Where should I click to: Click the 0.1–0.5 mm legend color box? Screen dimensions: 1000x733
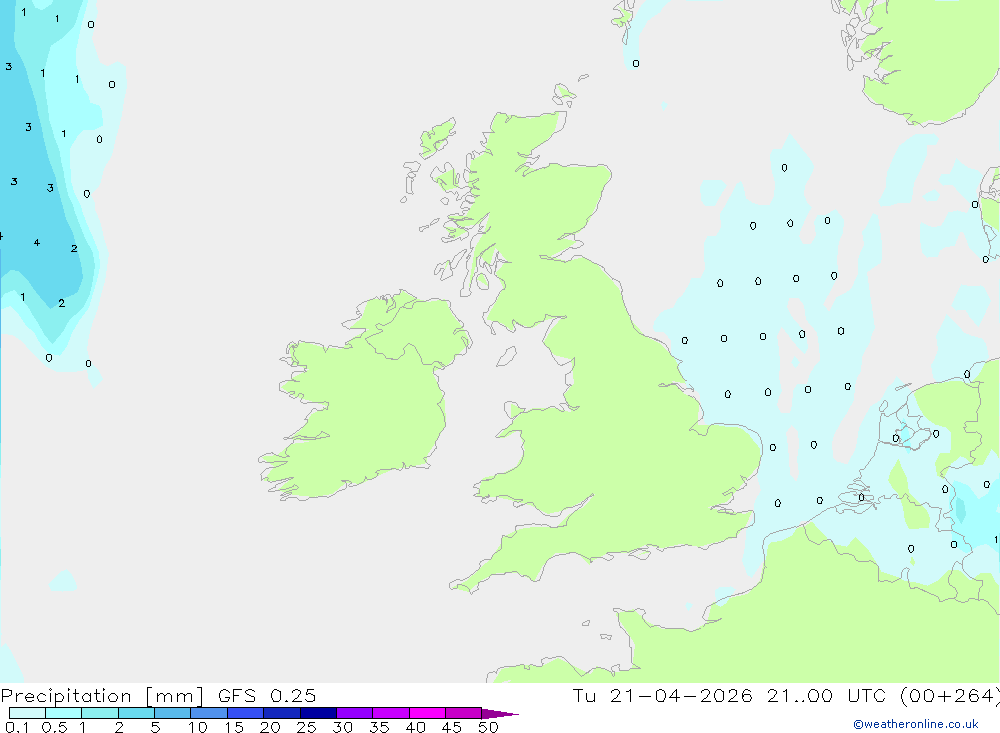pos(27,713)
